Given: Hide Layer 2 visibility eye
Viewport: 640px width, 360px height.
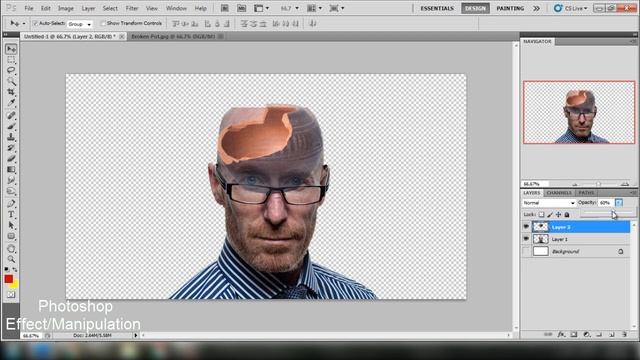Looking at the screenshot, I should click(x=526, y=227).
